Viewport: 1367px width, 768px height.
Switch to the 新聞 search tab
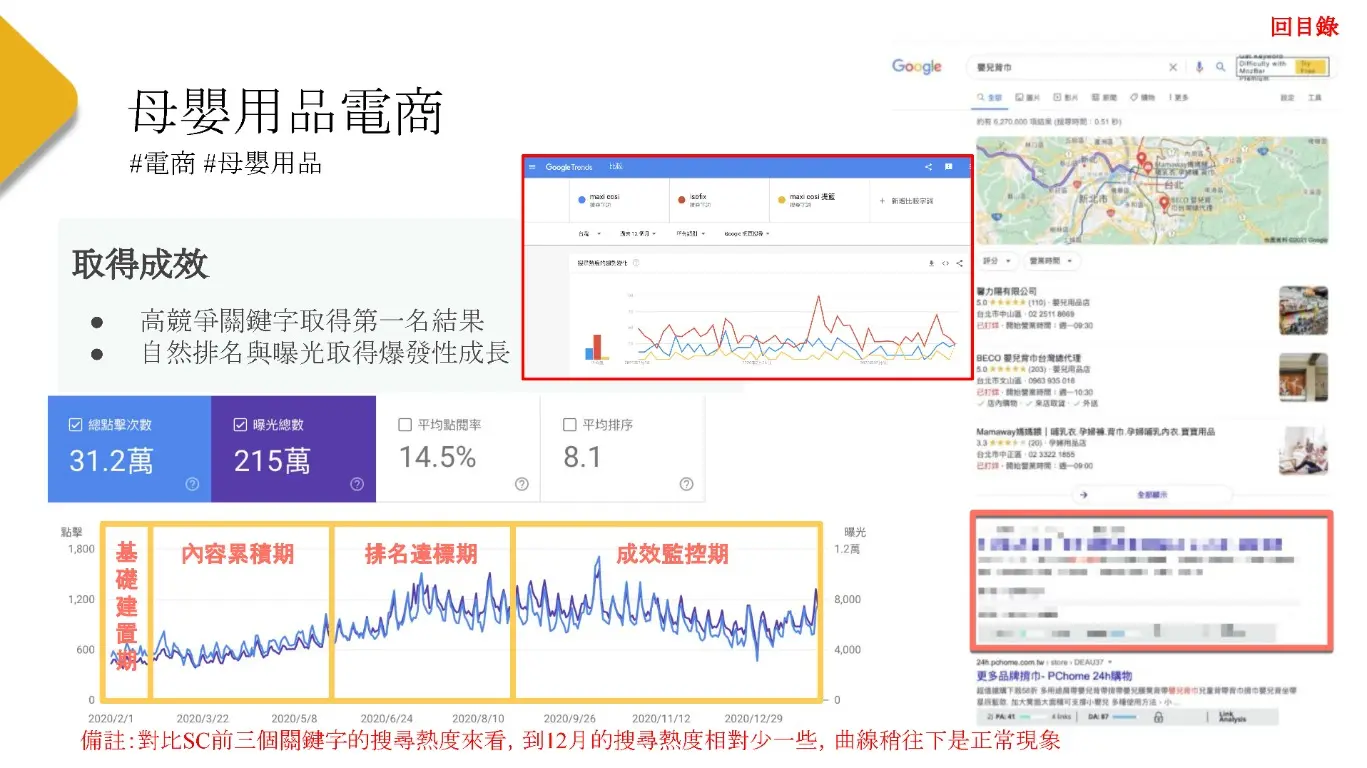pos(1104,98)
